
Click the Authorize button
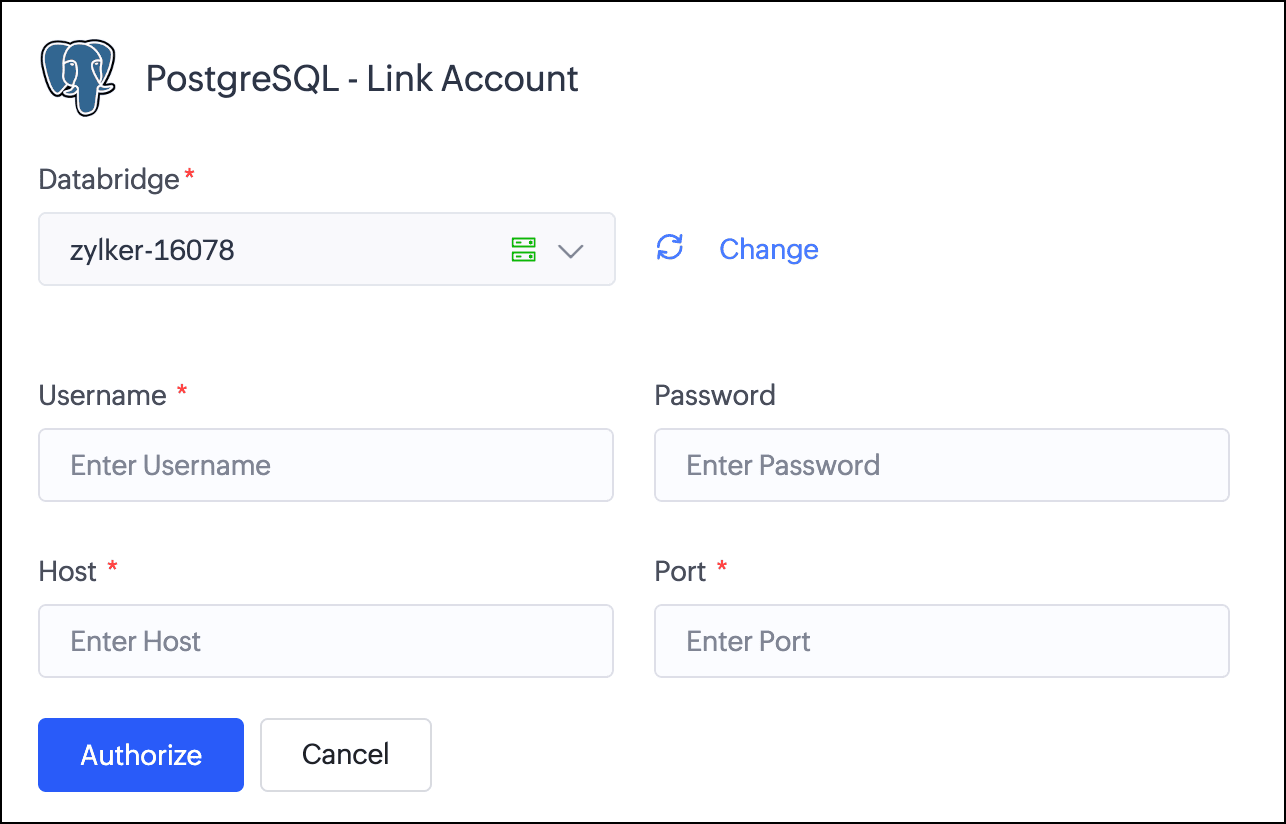point(141,755)
